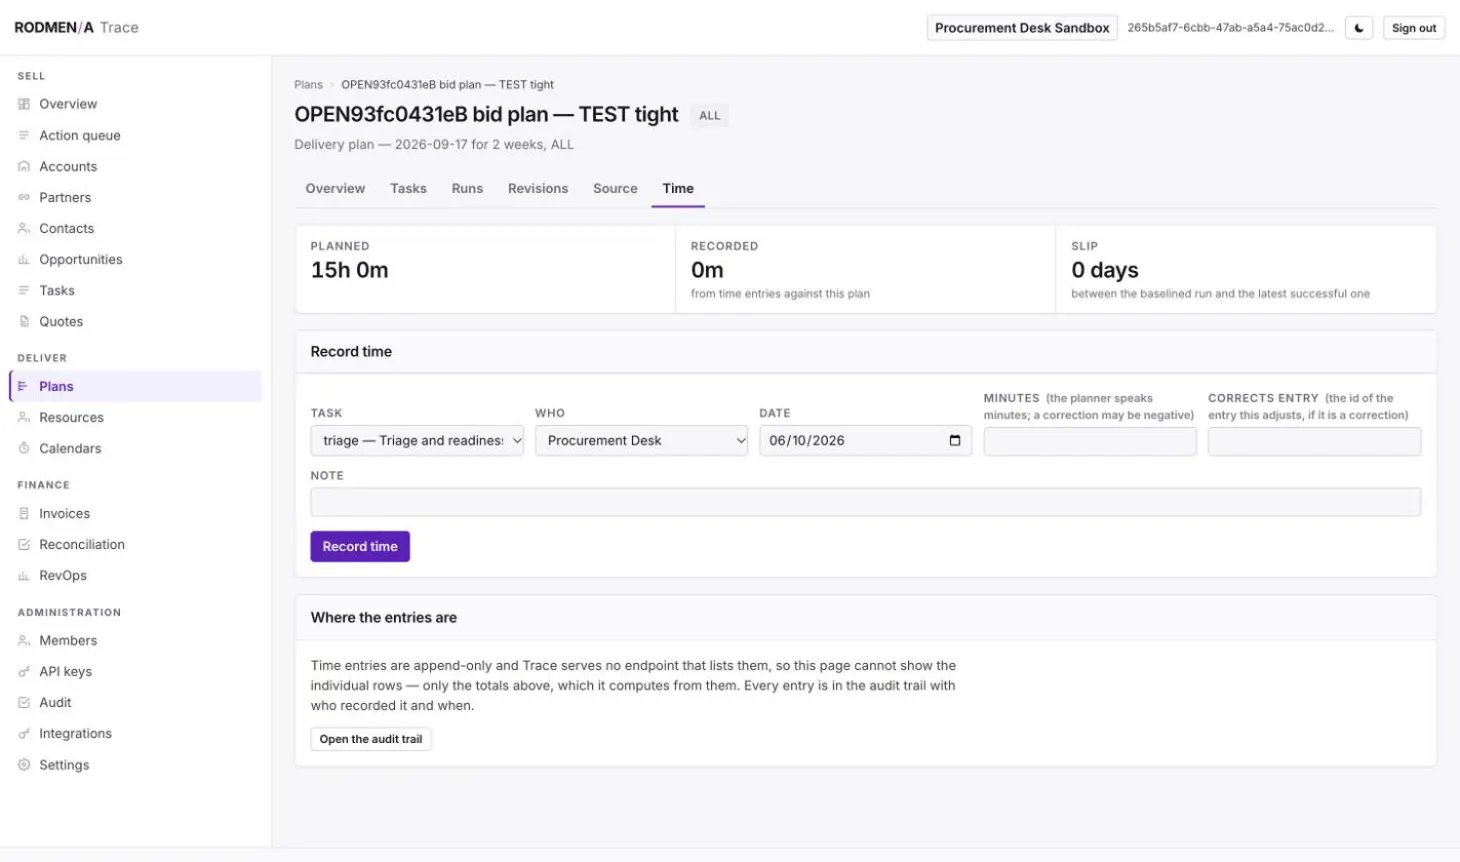Follow the Plans breadcrumb link
The image size is (1460, 862).
coord(308,85)
